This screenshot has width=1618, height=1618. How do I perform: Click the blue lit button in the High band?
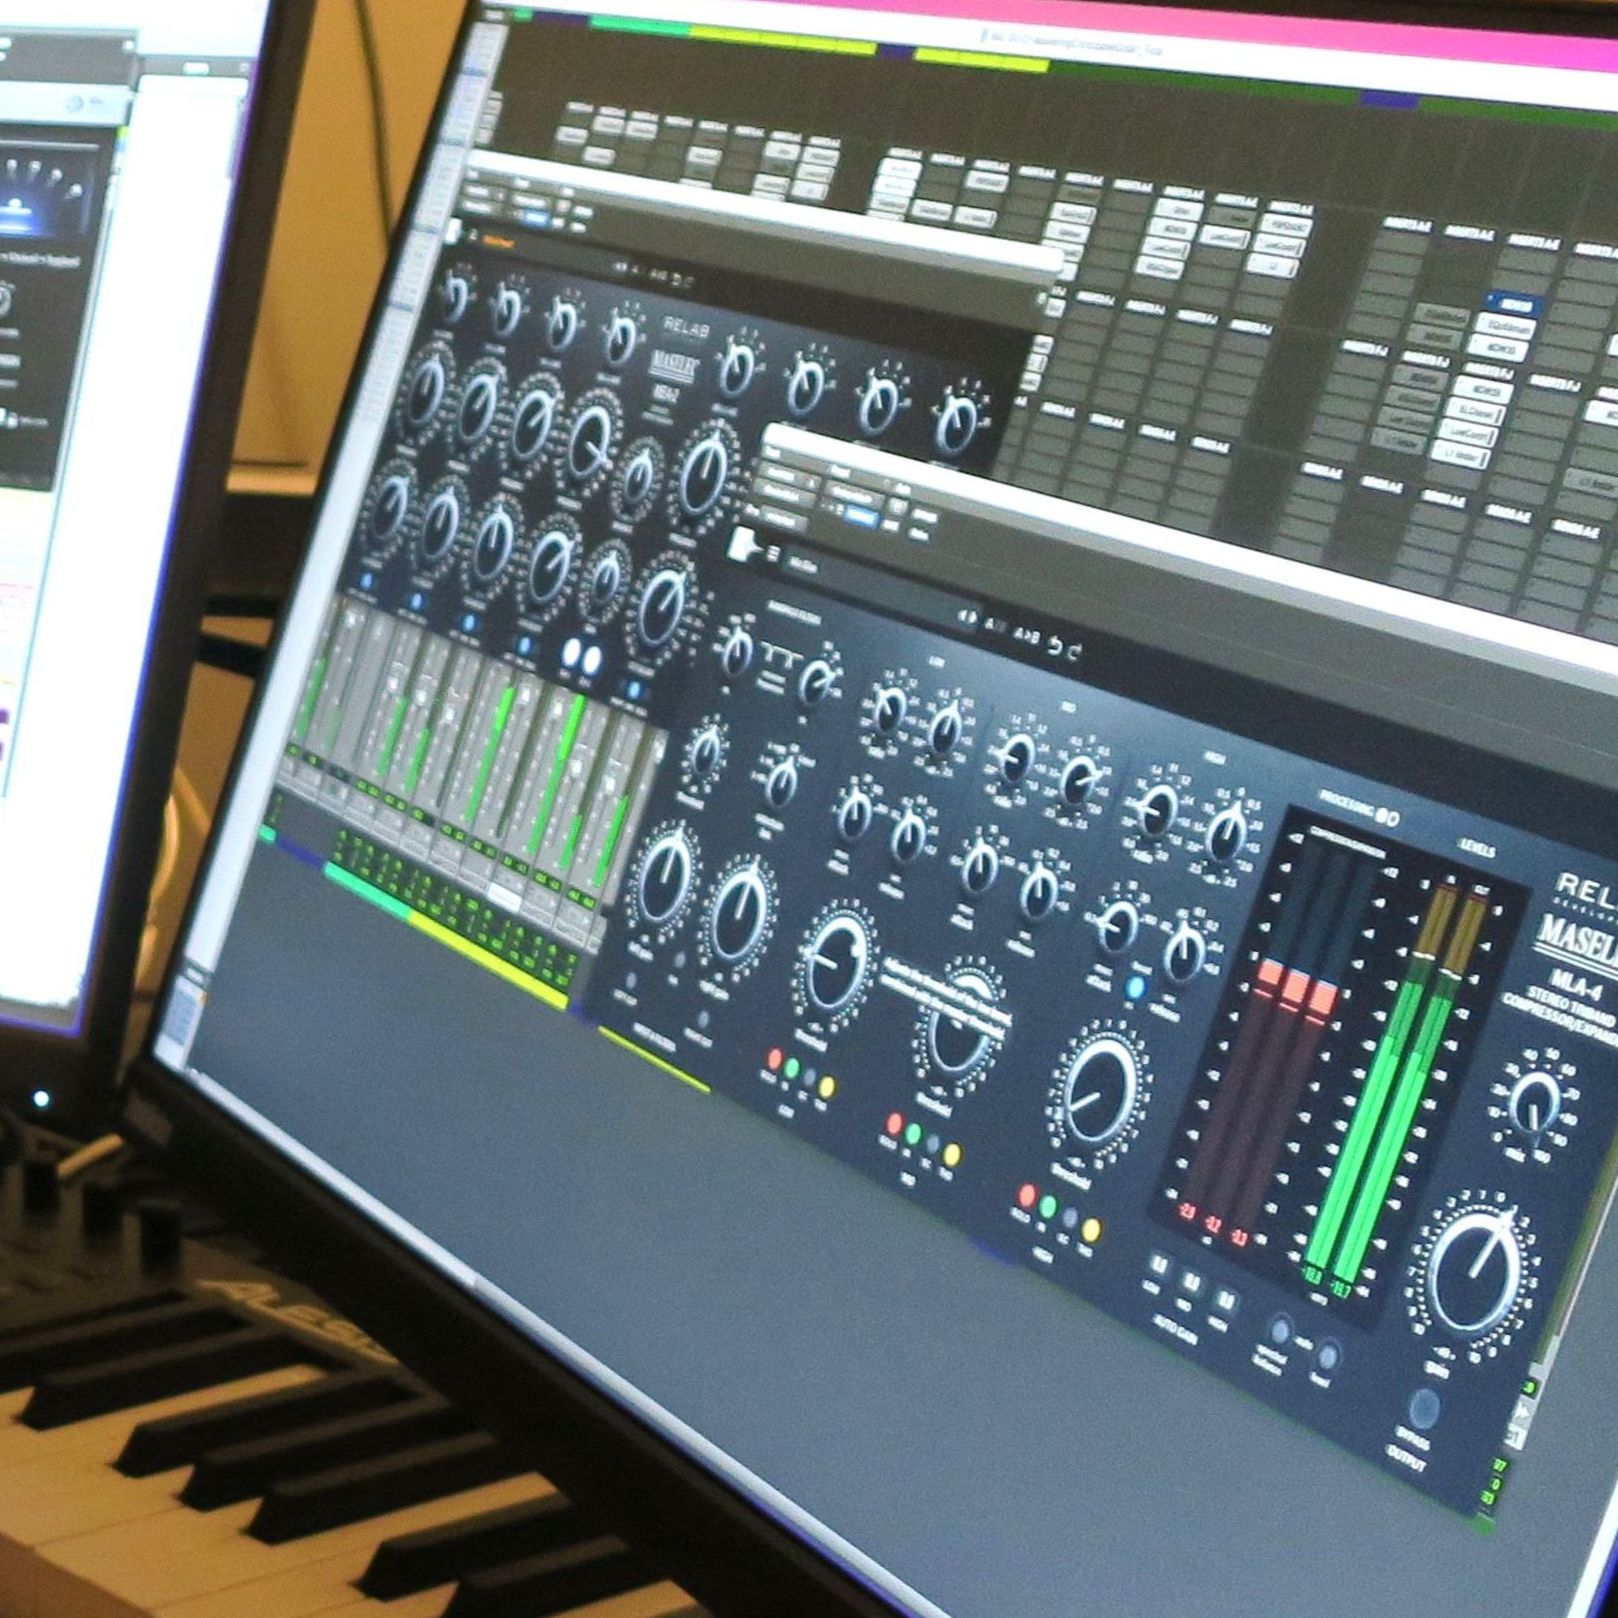pos(1135,987)
